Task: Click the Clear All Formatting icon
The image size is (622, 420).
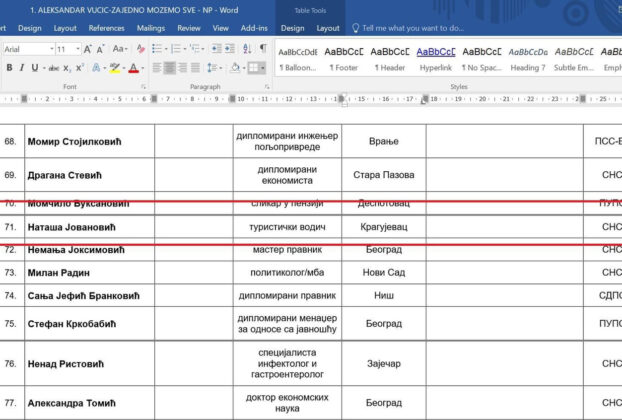Action: pyautogui.click(x=141, y=48)
